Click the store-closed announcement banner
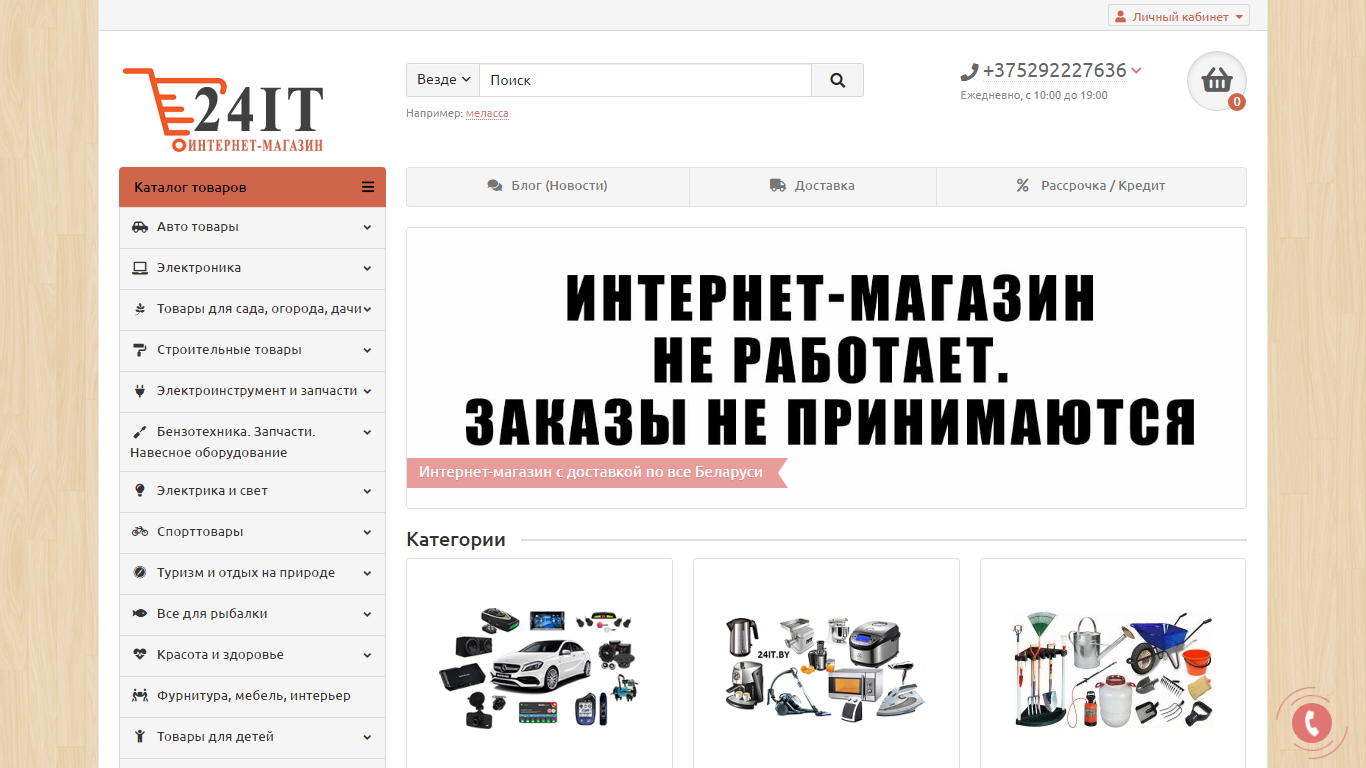 point(826,368)
